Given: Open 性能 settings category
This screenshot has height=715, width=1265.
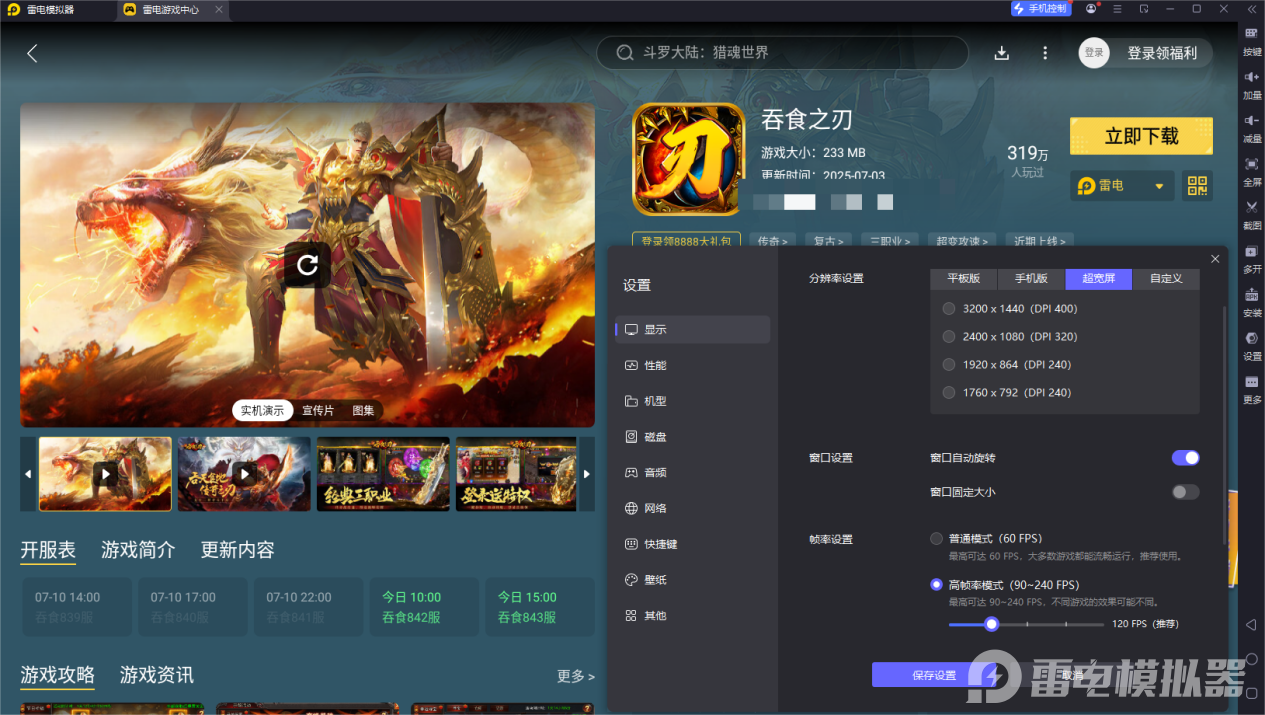Looking at the screenshot, I should coord(692,365).
